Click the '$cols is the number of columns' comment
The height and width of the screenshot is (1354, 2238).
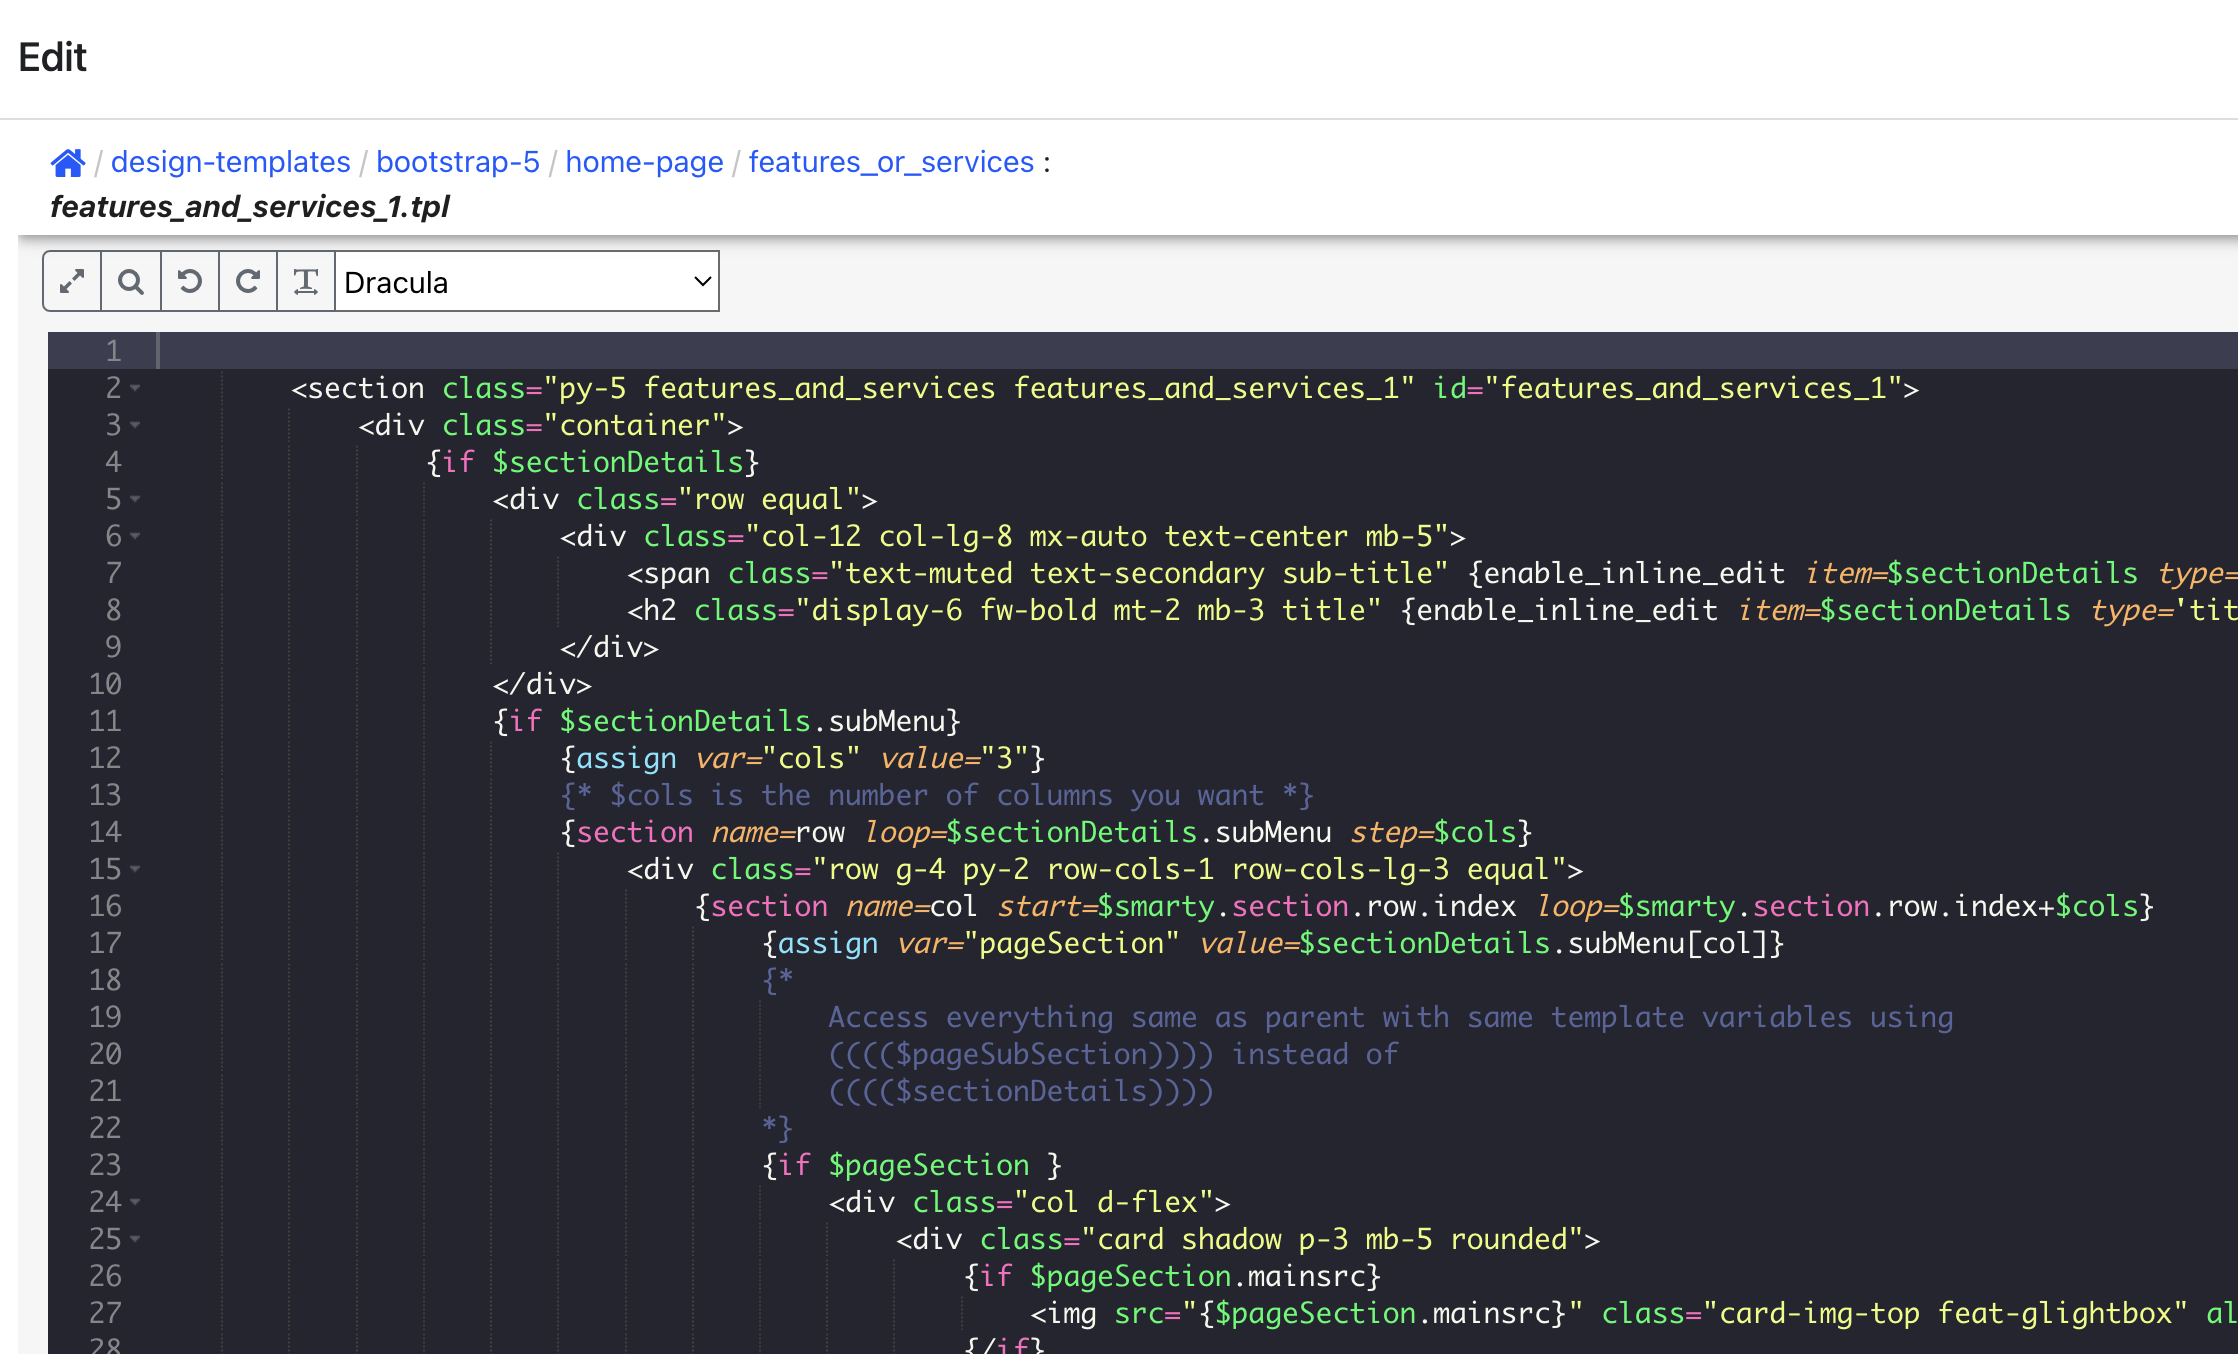[937, 795]
